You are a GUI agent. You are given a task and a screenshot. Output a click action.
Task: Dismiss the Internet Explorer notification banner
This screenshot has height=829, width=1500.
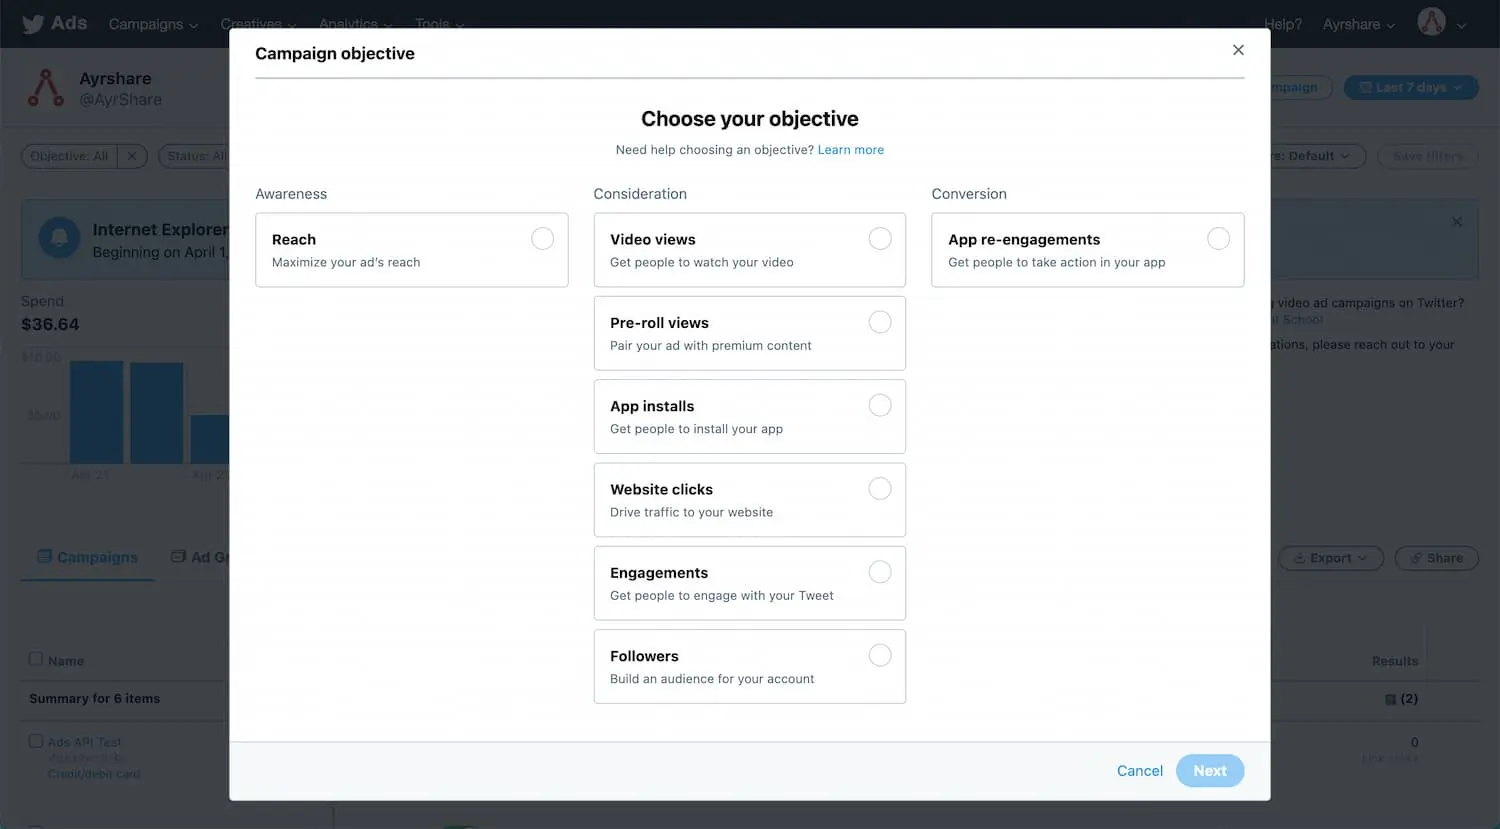click(x=1456, y=222)
